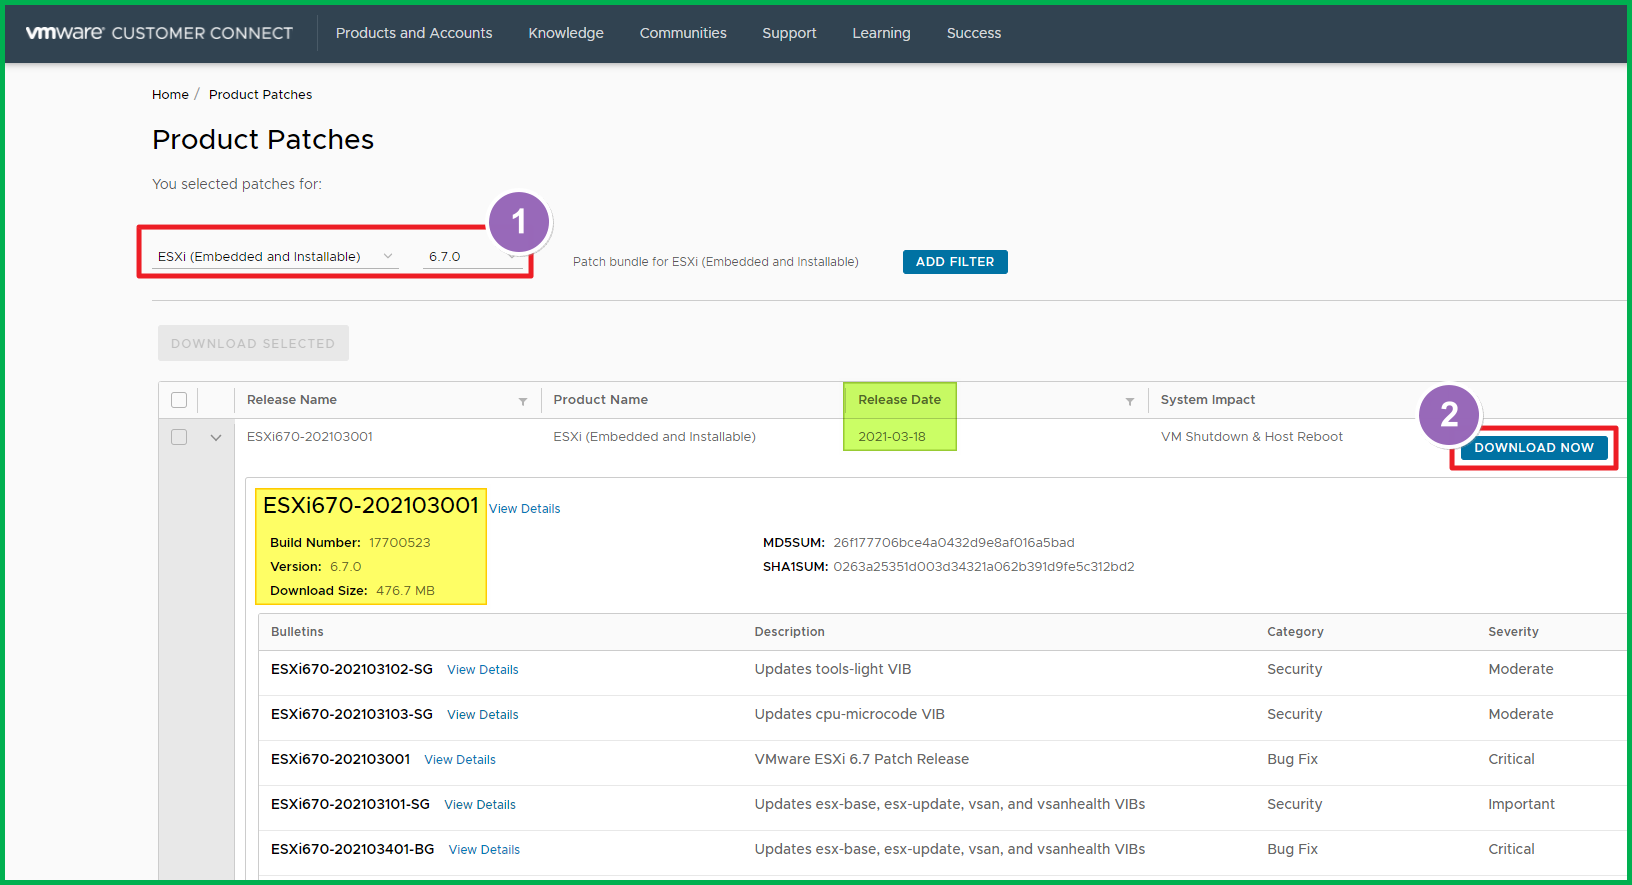The image size is (1632, 885).
Task: Go to Home breadcrumb link
Action: click(x=170, y=95)
